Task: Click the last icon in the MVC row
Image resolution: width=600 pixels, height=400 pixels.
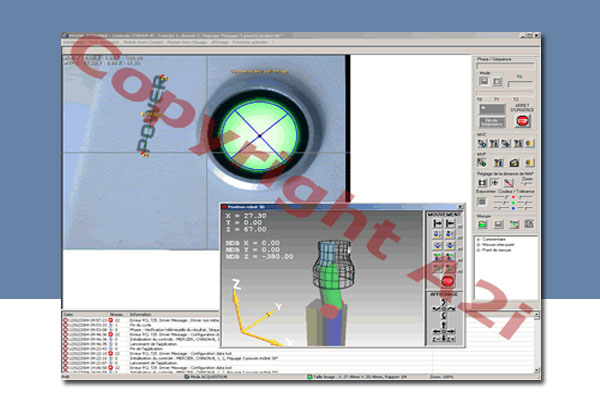Action: 529,143
